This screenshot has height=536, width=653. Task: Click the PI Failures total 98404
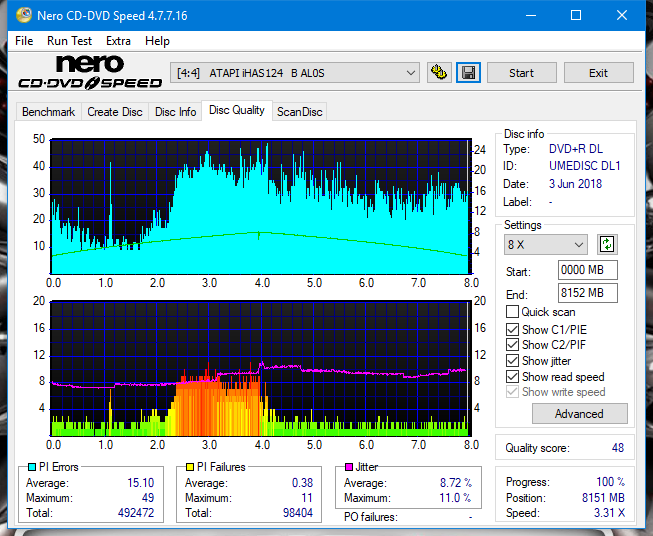tap(298, 513)
